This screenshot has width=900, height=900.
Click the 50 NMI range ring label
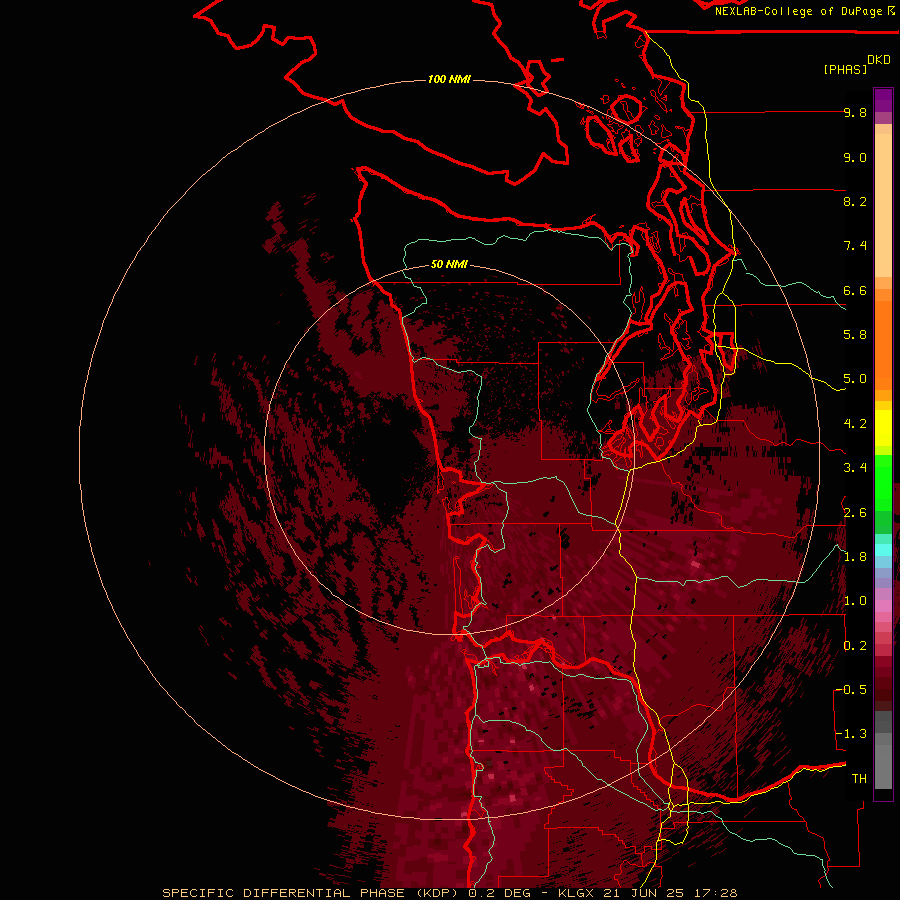click(449, 264)
